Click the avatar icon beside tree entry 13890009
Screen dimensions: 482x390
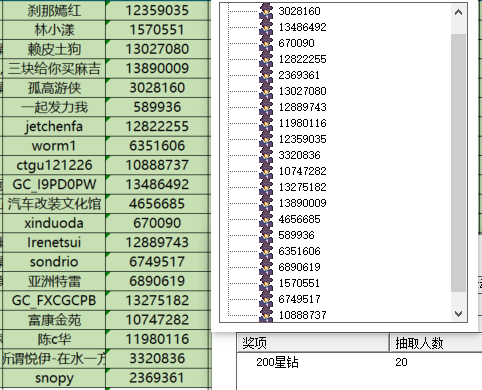266,203
